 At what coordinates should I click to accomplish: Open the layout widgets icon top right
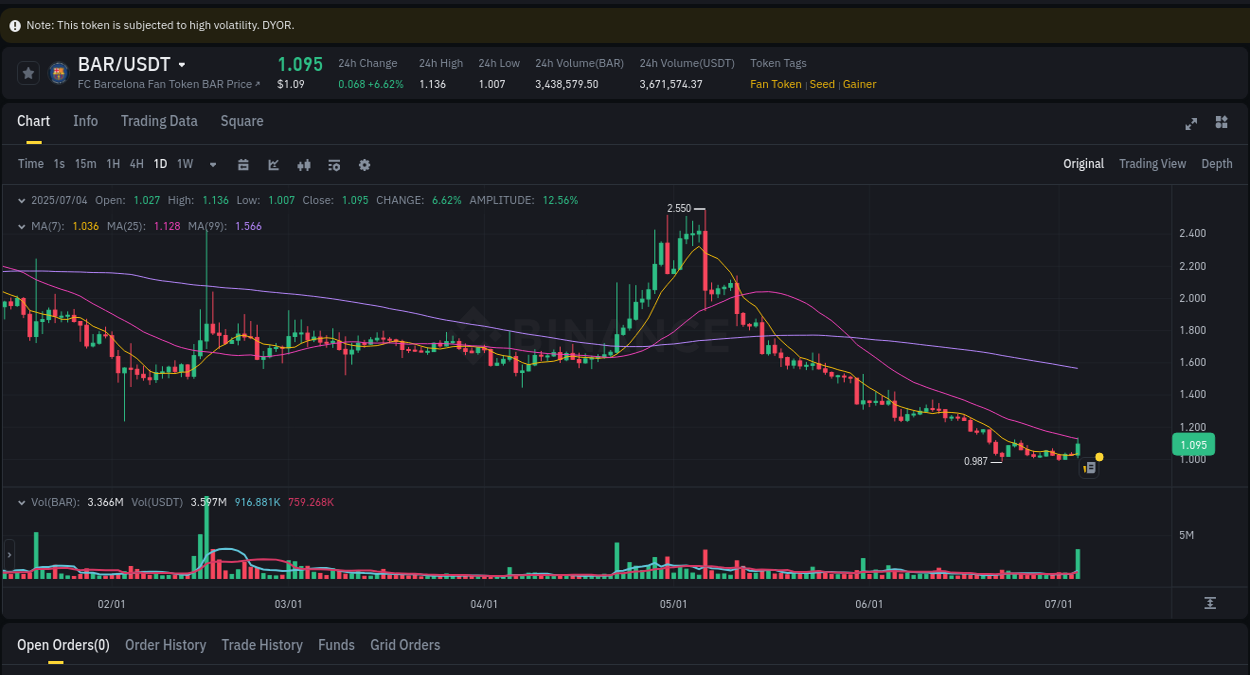(x=1221, y=122)
